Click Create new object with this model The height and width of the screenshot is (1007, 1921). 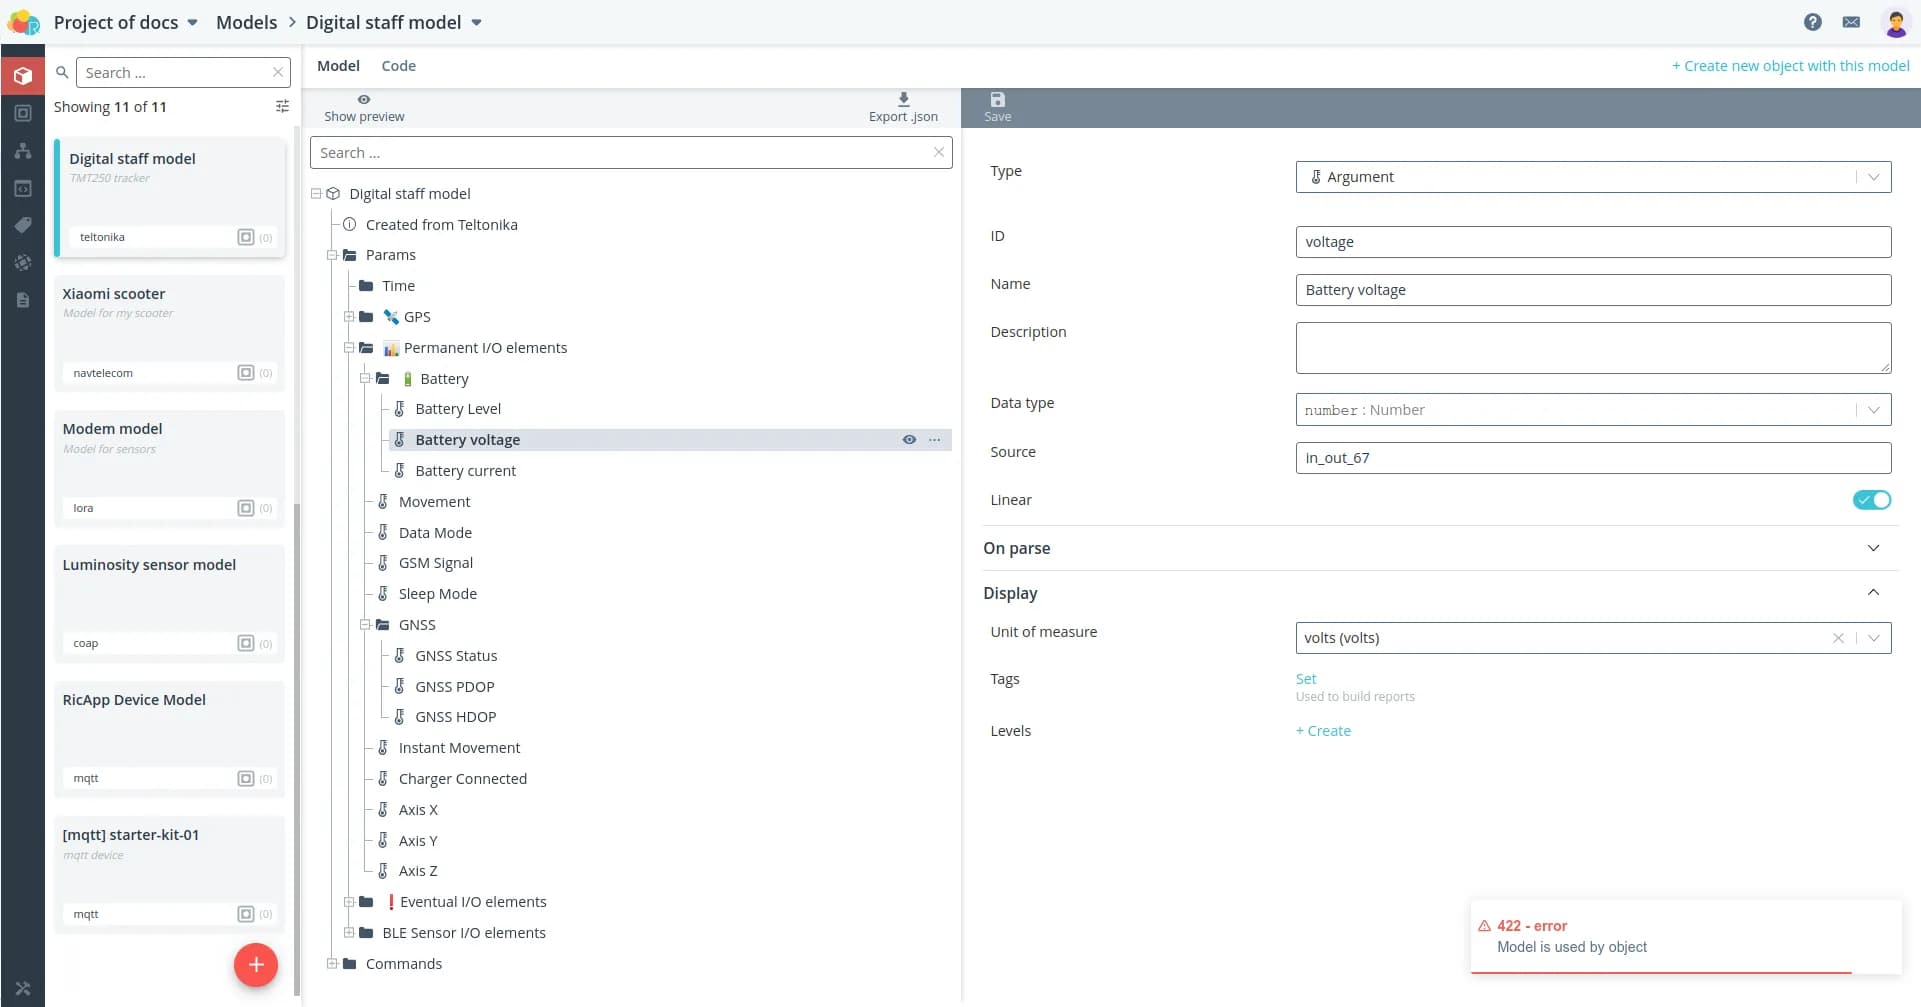[1790, 66]
